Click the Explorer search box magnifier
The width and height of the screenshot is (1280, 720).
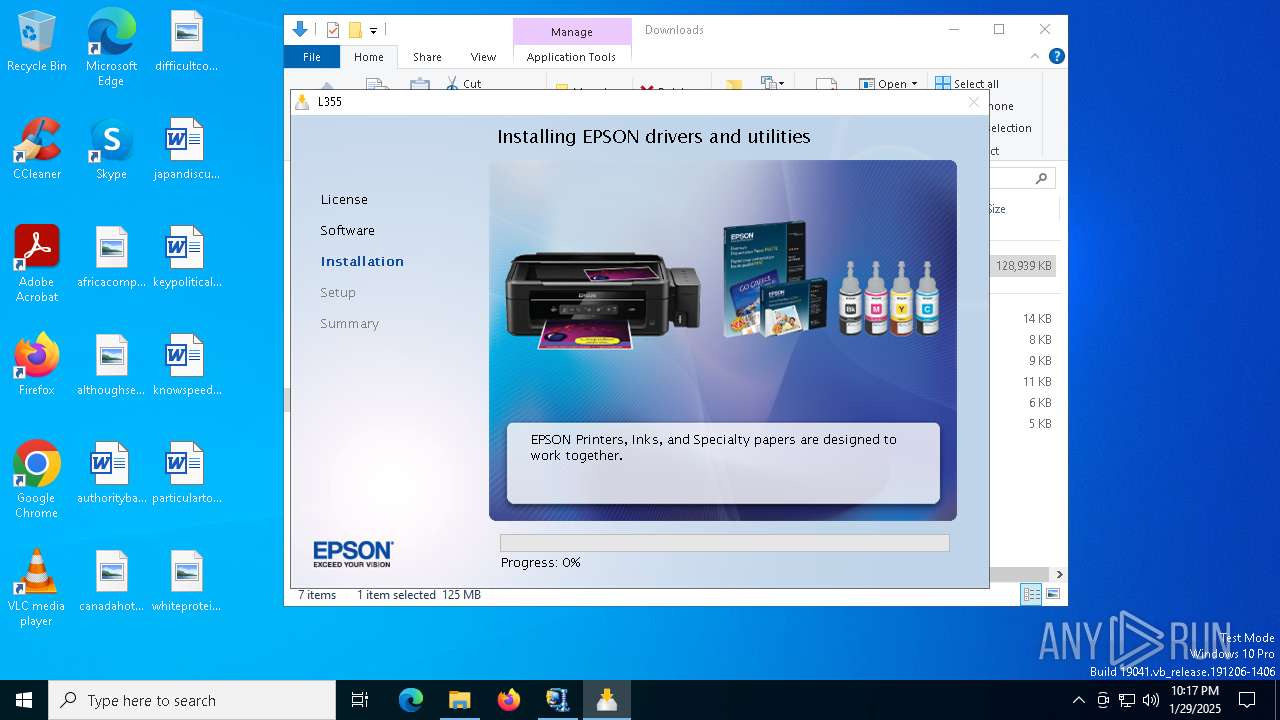[x=1041, y=179]
